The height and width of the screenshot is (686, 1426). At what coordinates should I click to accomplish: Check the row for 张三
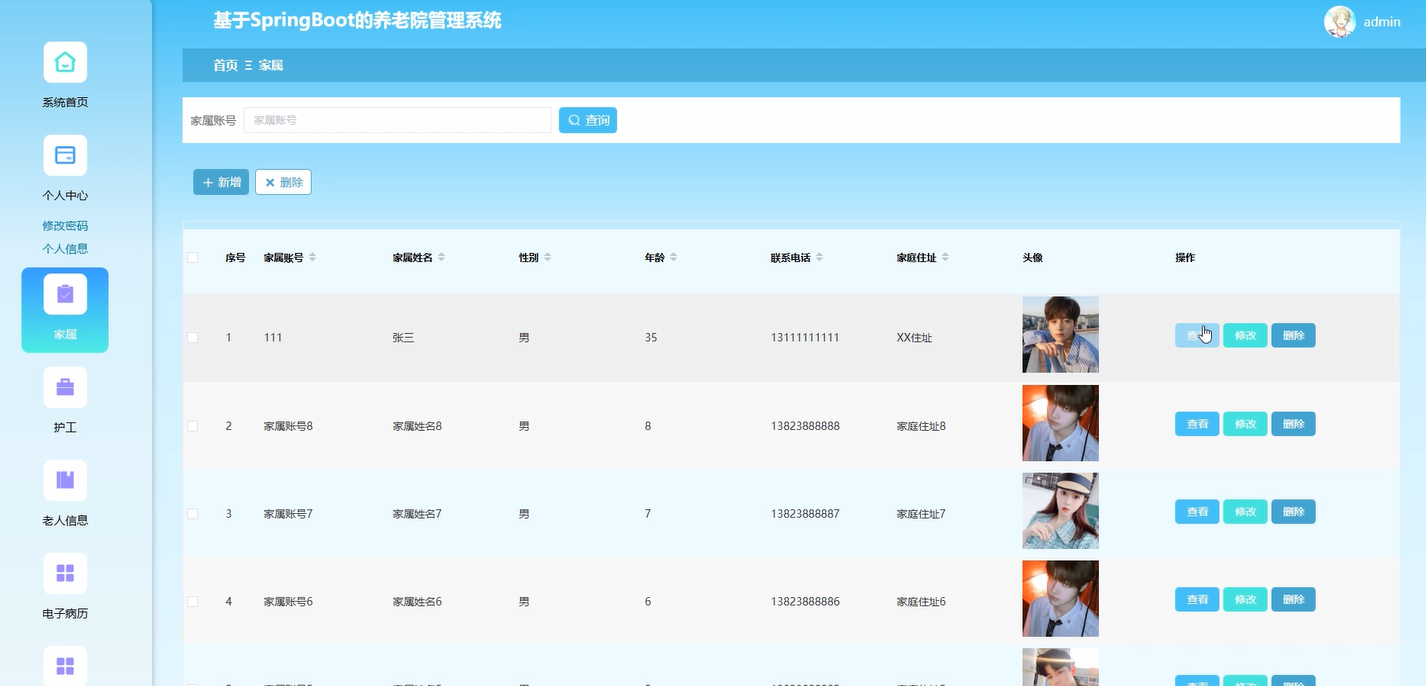pos(192,338)
